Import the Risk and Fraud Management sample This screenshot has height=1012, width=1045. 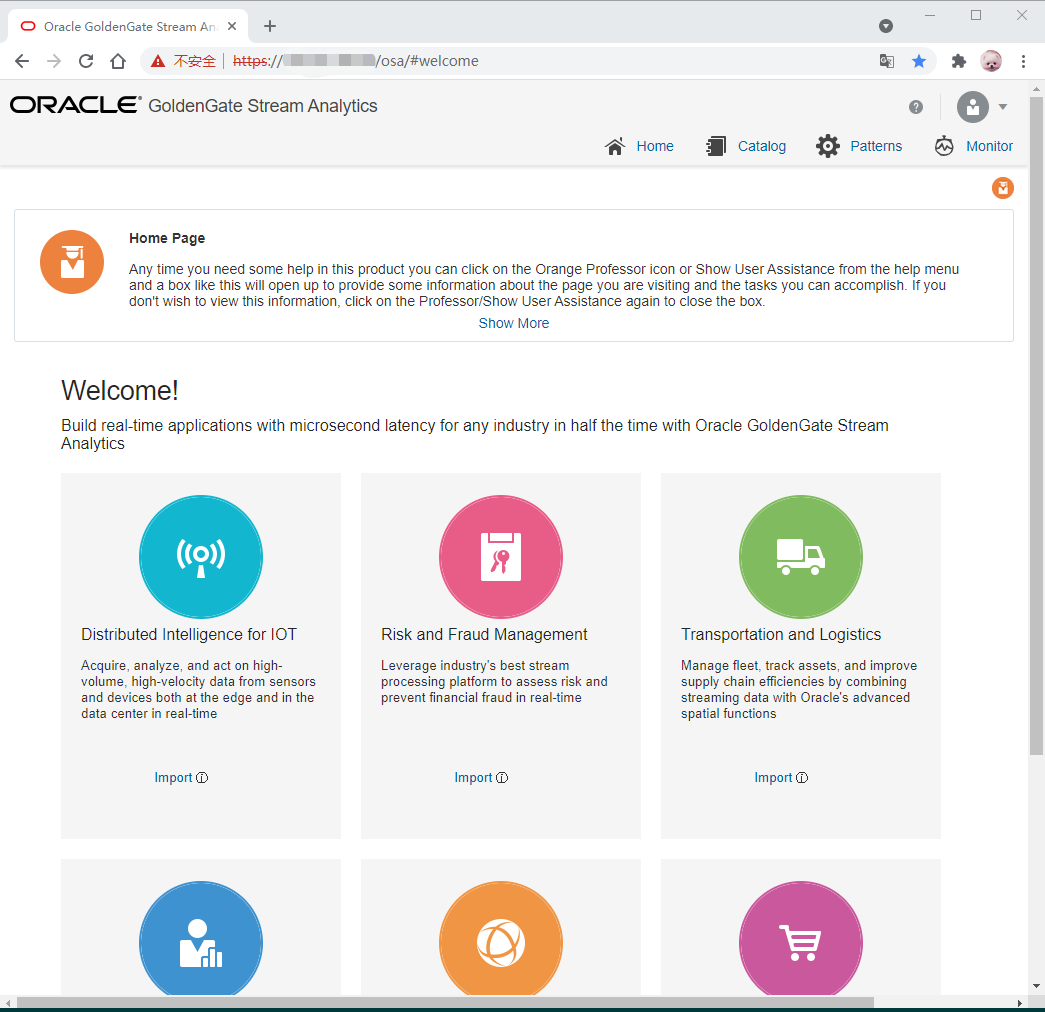pos(473,777)
